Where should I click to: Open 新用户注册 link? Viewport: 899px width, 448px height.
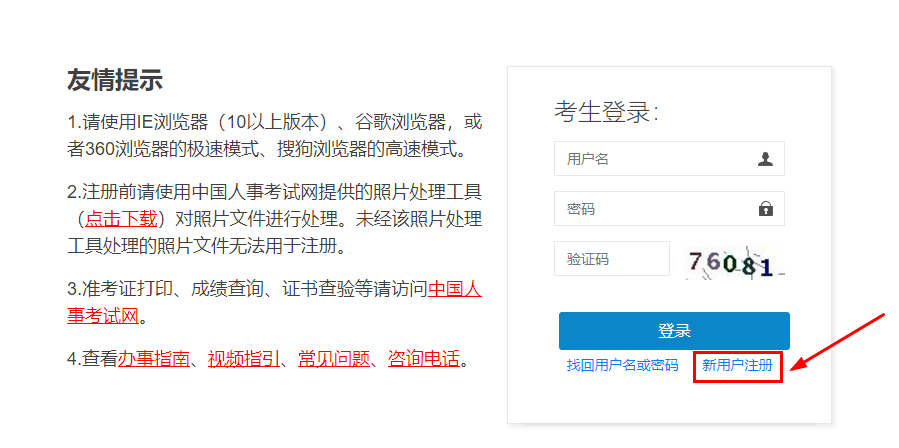tap(737, 365)
